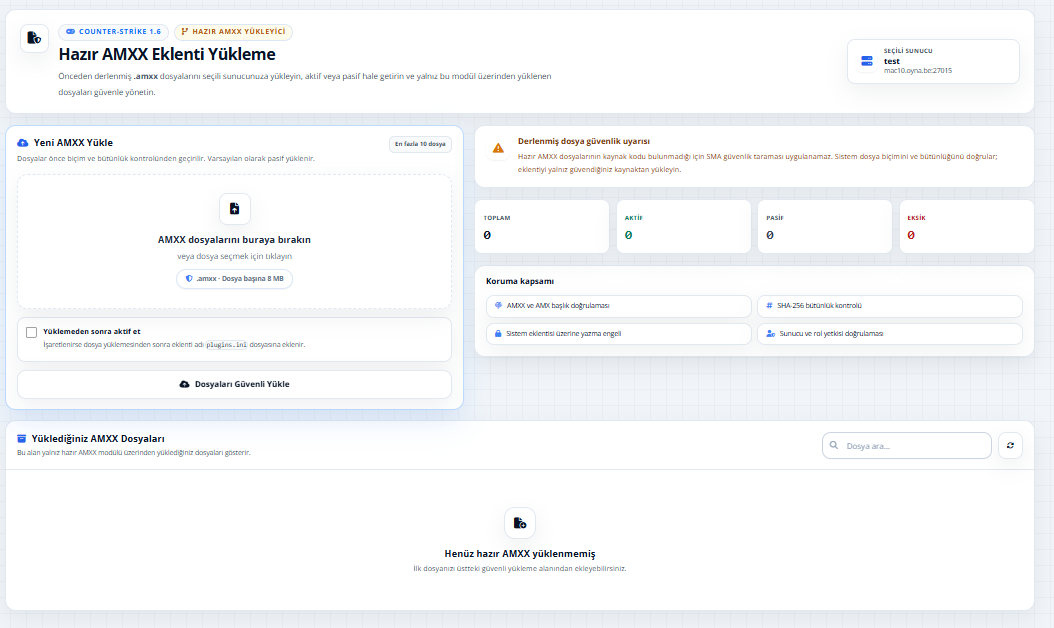Screen dimensions: 1054x628
Task: Click the gamepad icon in Counter-Strike 1.6 badge
Action: 71,32
